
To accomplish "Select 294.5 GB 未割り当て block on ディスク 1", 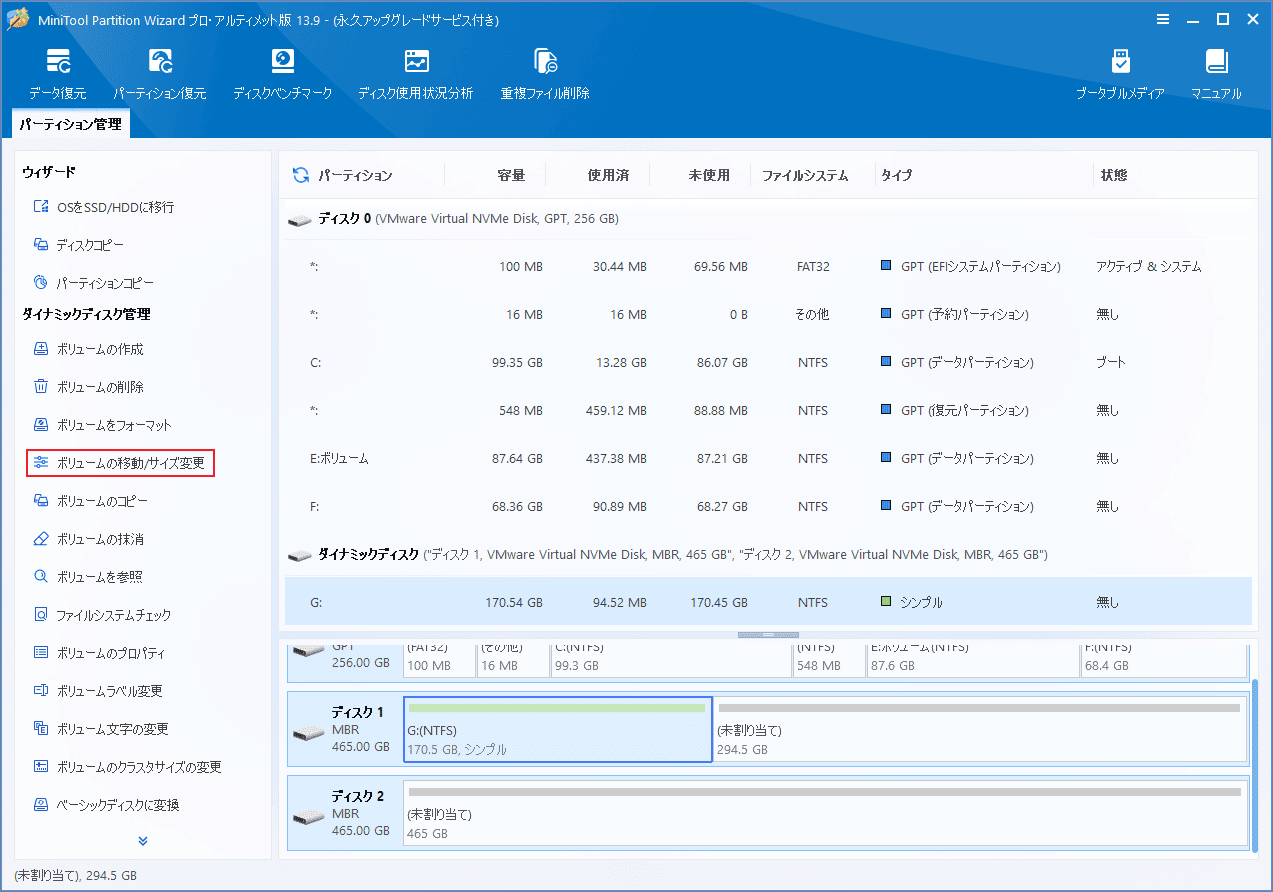I will point(979,729).
